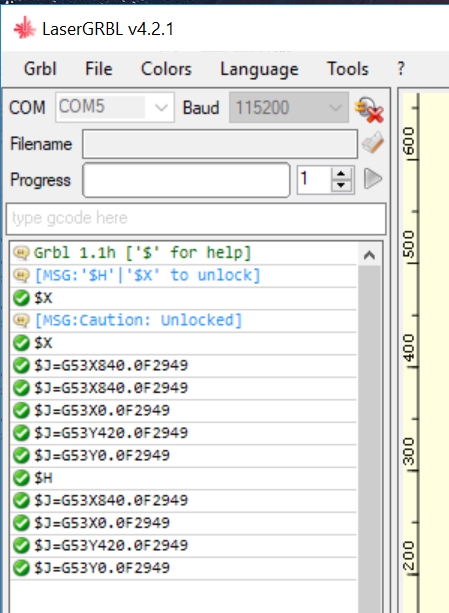This screenshot has width=449, height=613.
Task: Click the run program play button
Action: coord(373,179)
